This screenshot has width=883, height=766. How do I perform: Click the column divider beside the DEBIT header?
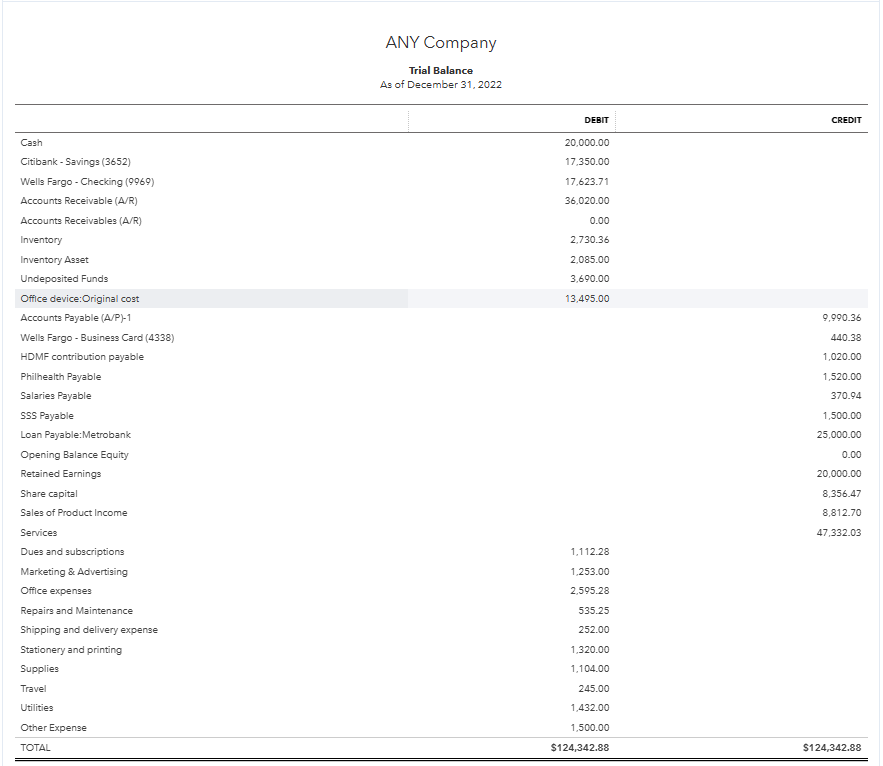coord(615,120)
